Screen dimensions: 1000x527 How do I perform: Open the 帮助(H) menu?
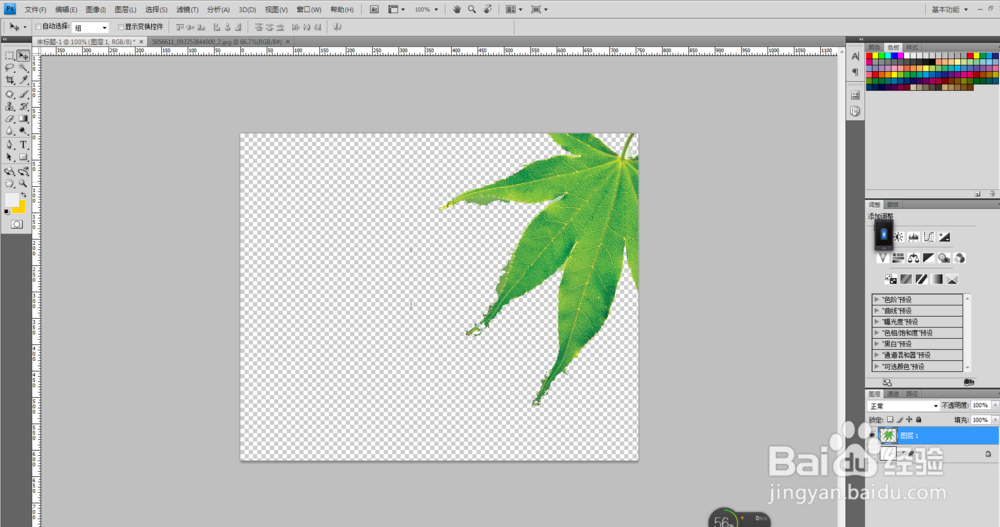point(342,10)
